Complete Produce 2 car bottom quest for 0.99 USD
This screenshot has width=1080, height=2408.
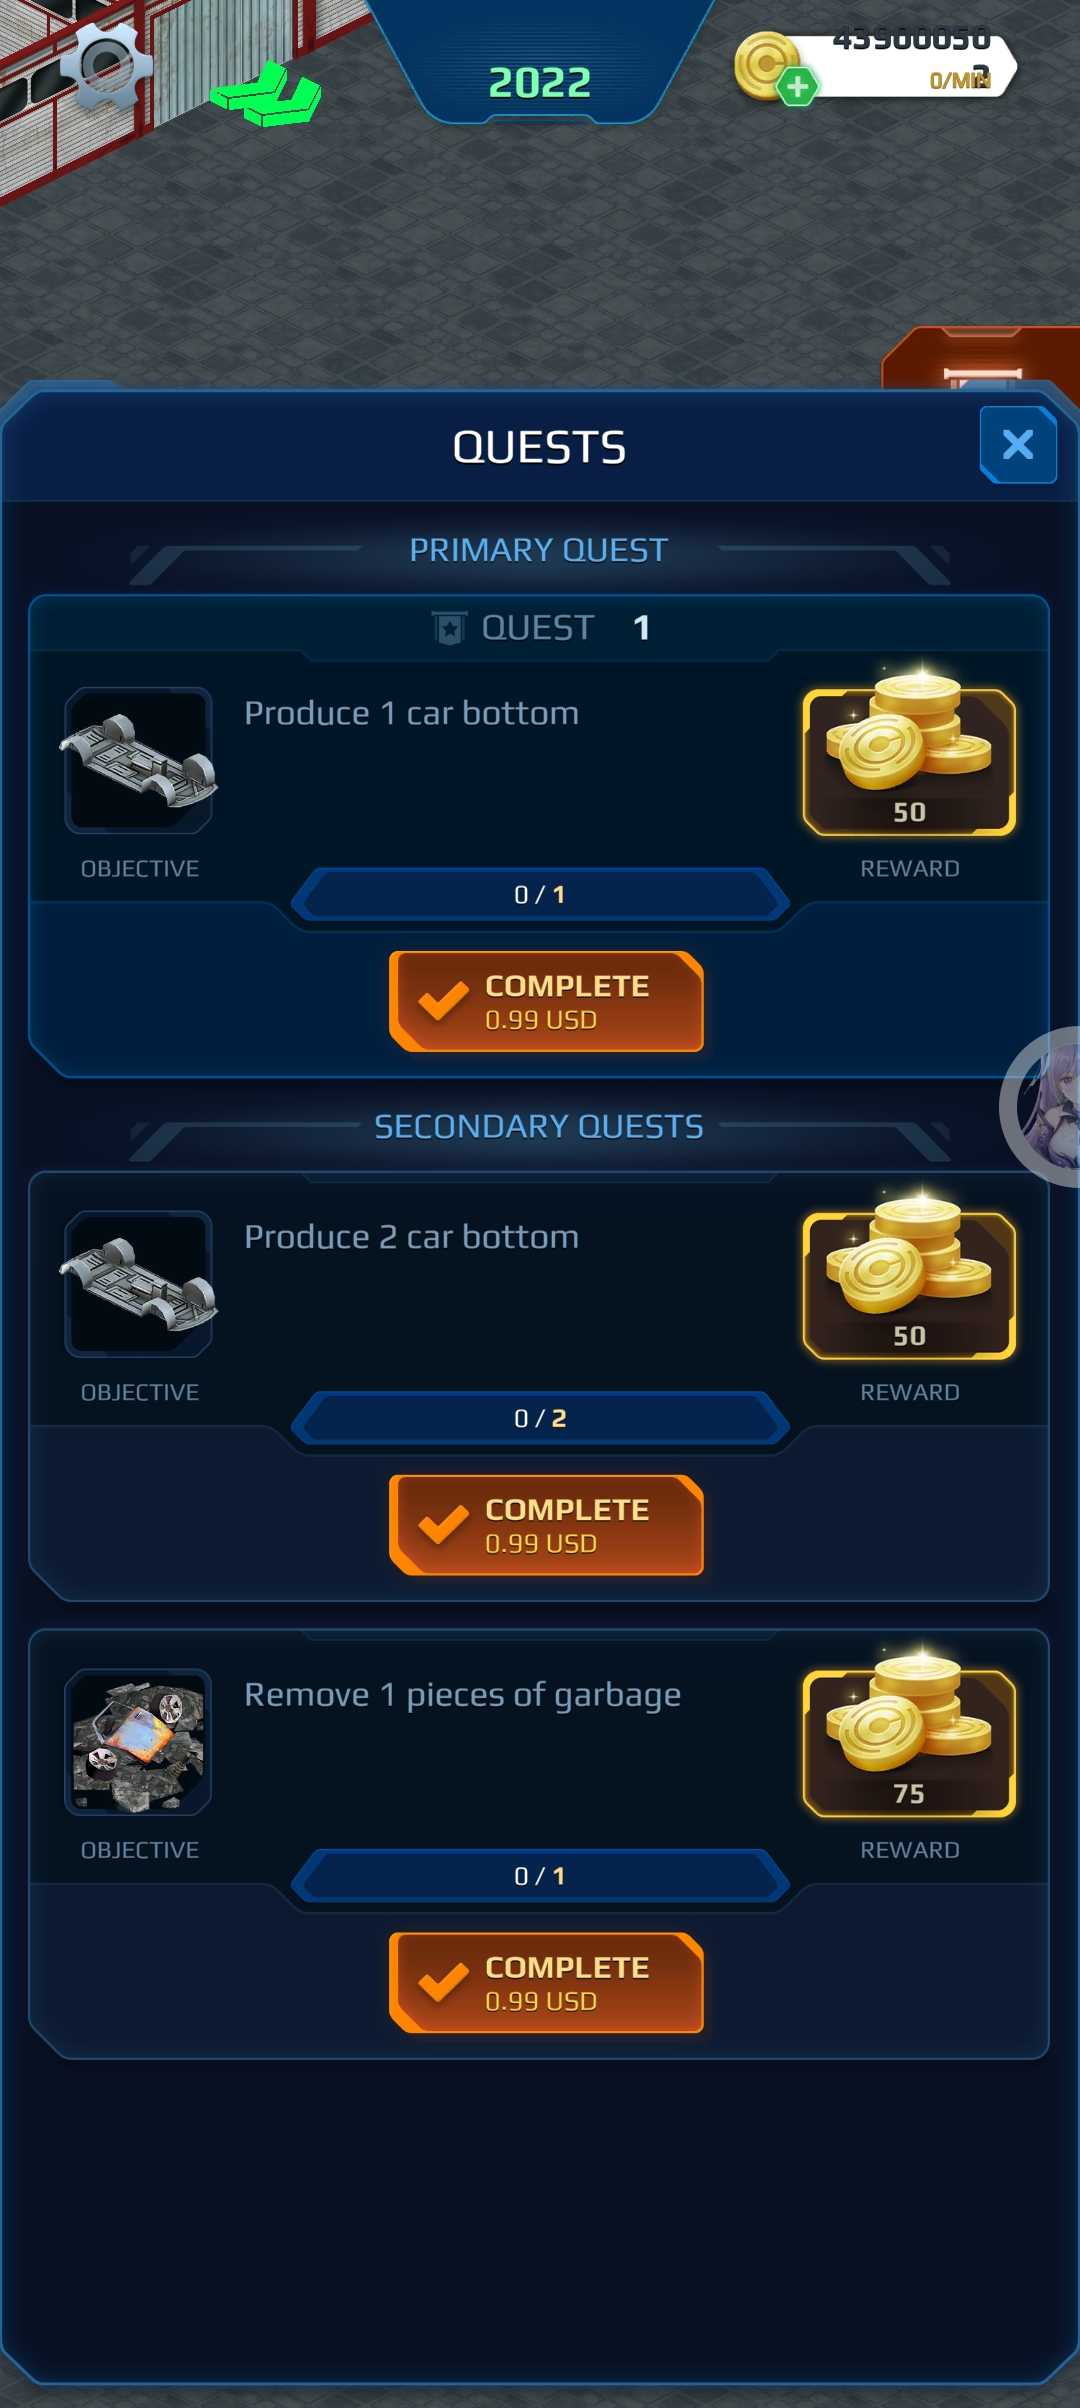tap(546, 1525)
